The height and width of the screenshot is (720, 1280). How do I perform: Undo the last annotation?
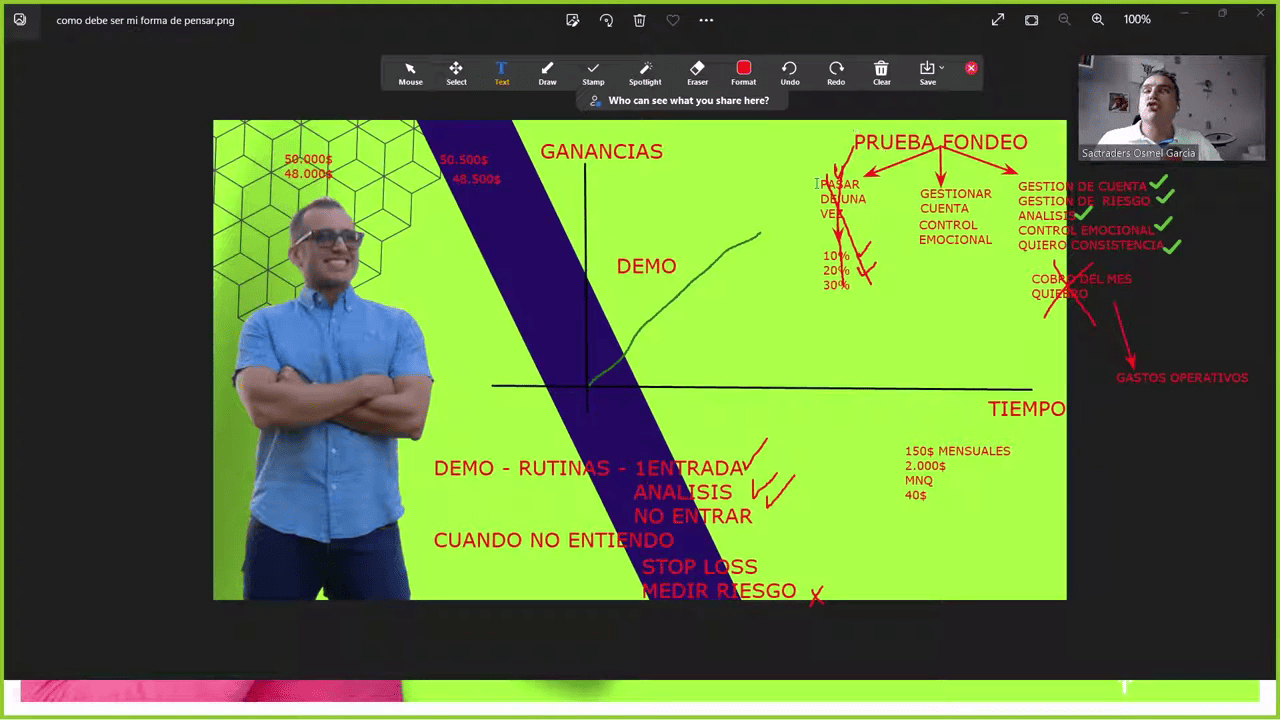(x=789, y=73)
